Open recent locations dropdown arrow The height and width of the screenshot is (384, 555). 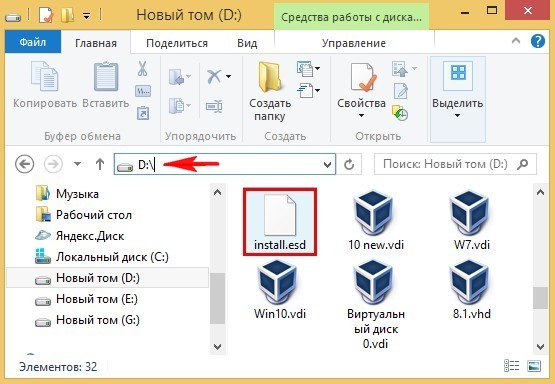78,164
